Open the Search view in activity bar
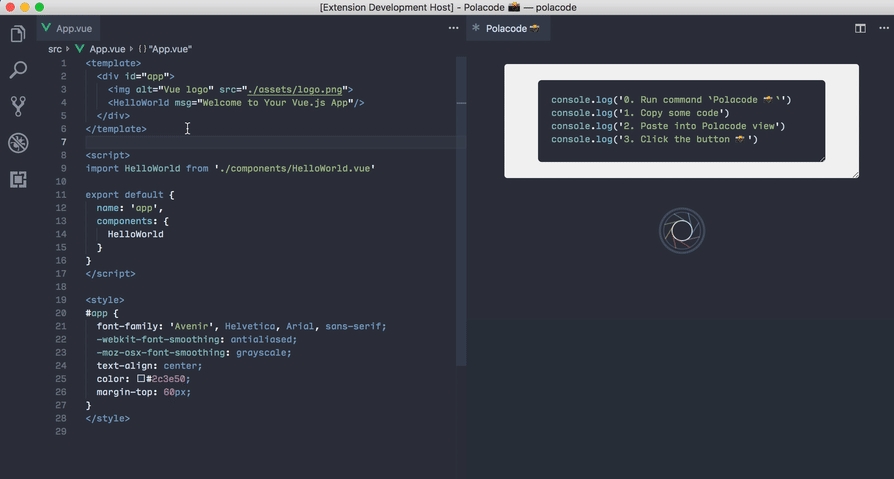Image resolution: width=894 pixels, height=479 pixels. pos(18,70)
